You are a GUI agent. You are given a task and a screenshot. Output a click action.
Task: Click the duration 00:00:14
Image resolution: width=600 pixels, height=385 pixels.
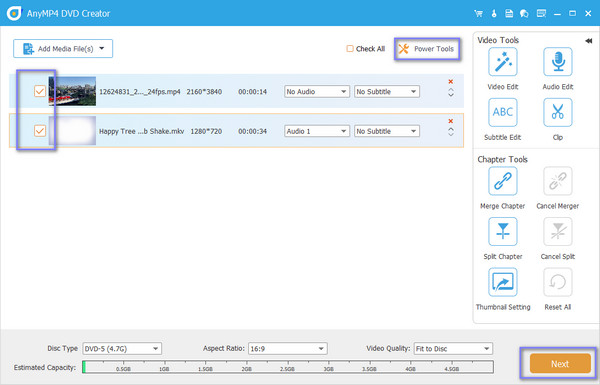tap(253, 92)
